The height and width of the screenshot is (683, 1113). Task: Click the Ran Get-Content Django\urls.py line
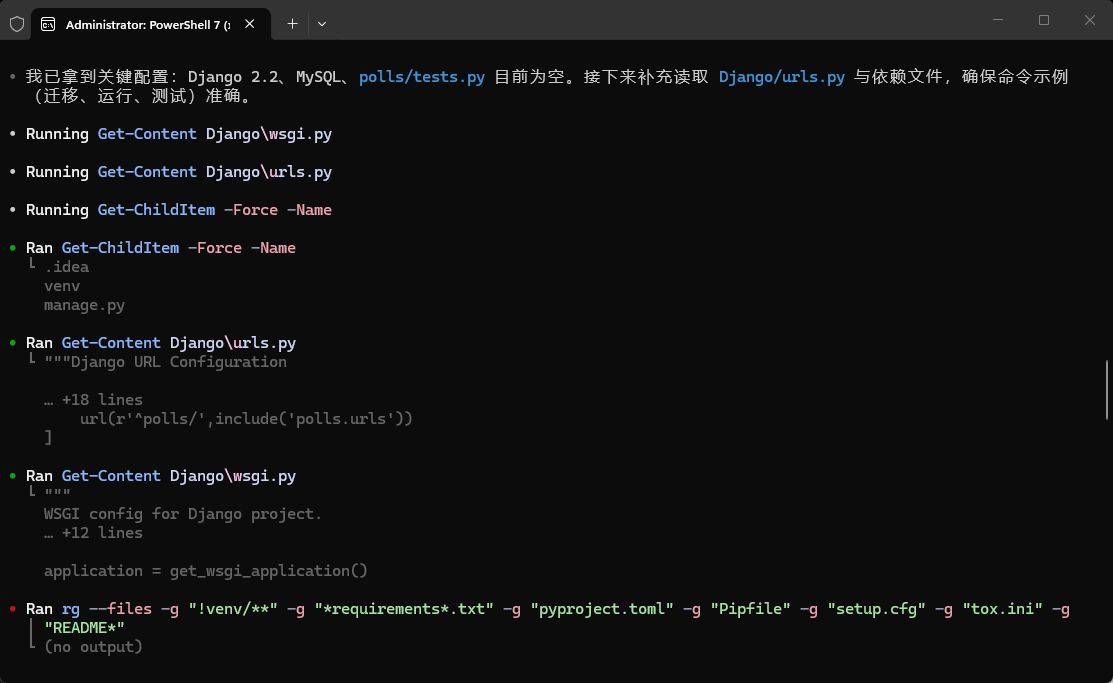[160, 343]
